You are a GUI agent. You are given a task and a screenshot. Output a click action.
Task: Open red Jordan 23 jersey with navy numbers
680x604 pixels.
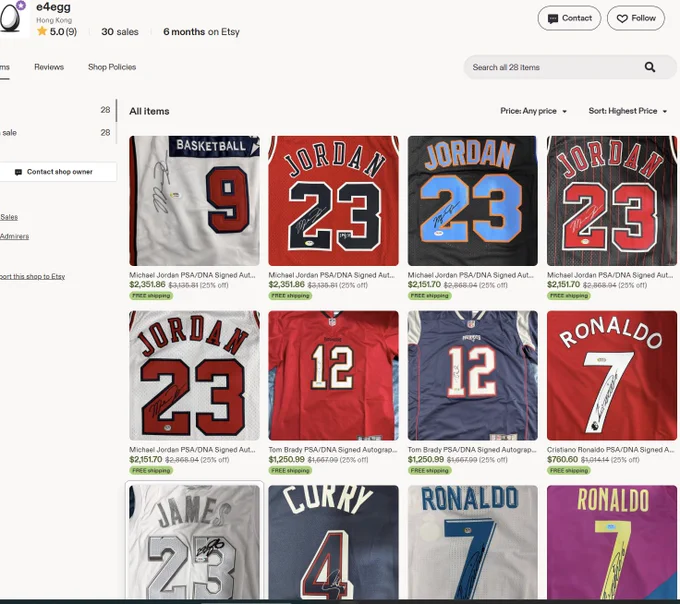click(333, 201)
